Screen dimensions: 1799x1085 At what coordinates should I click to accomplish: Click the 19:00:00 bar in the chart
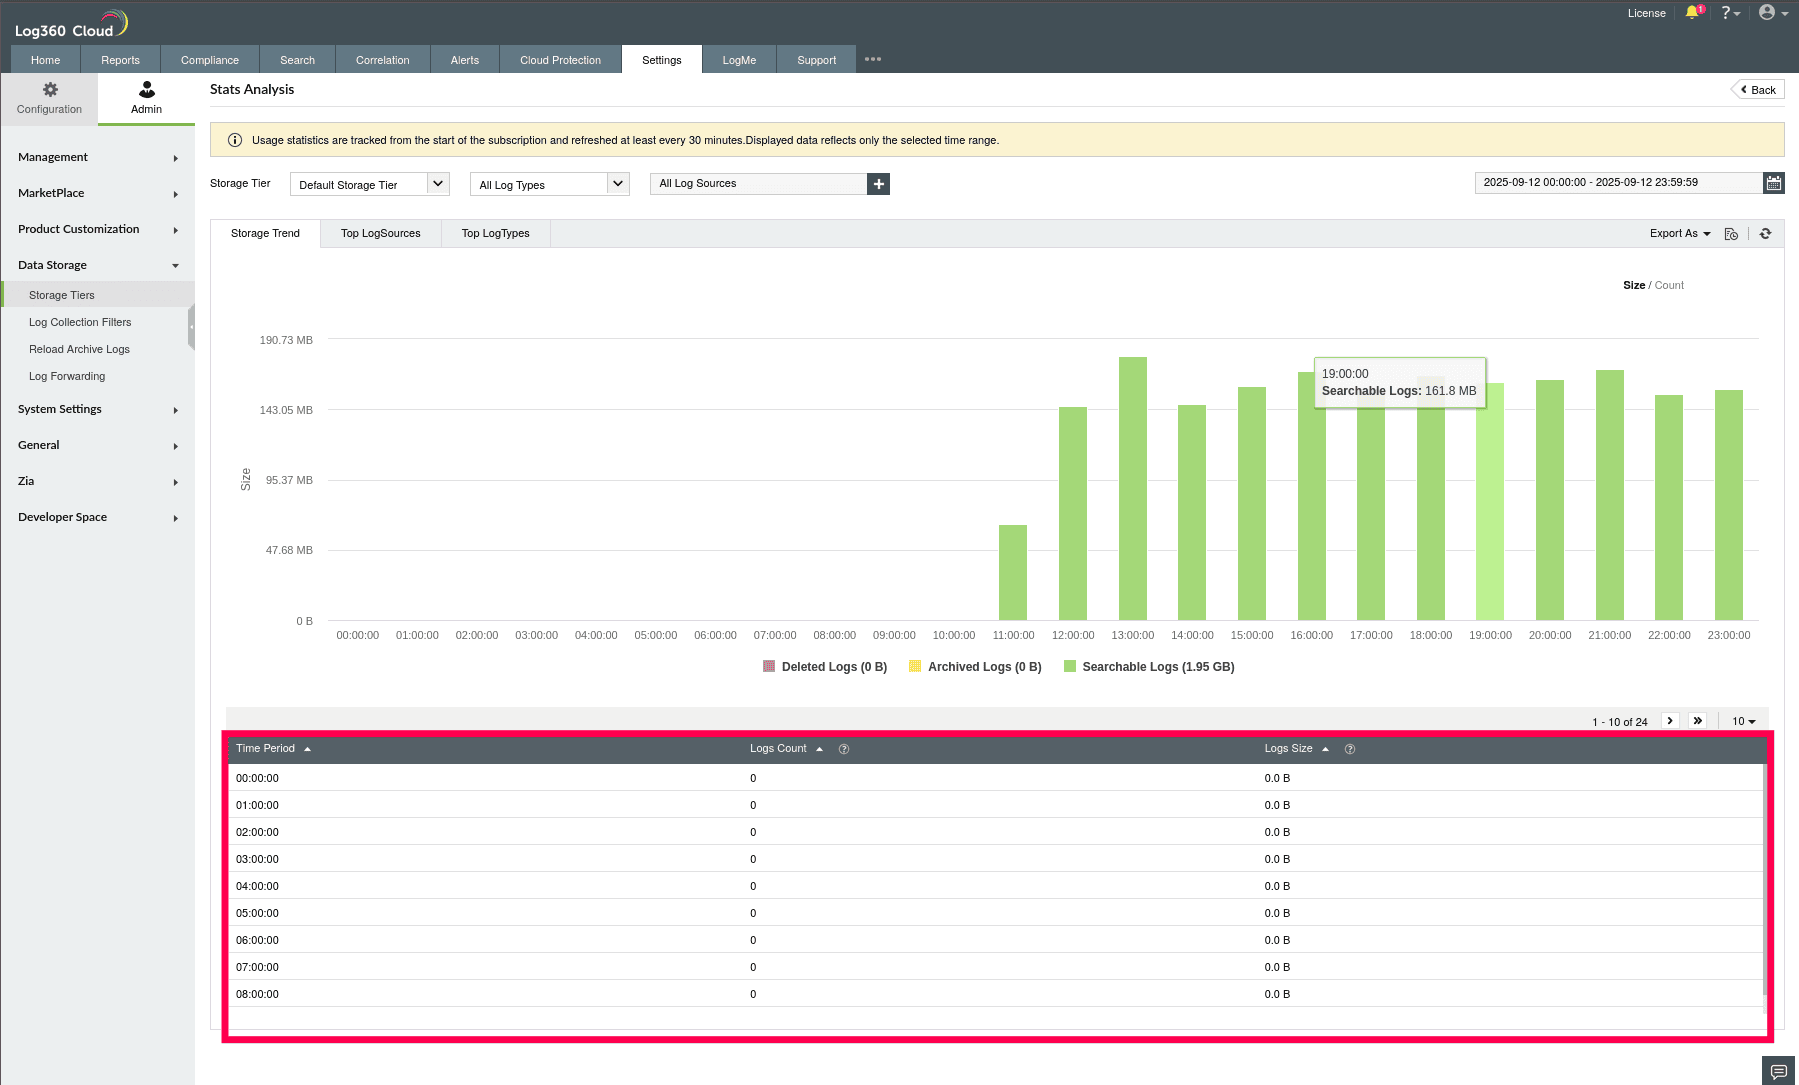(1489, 500)
